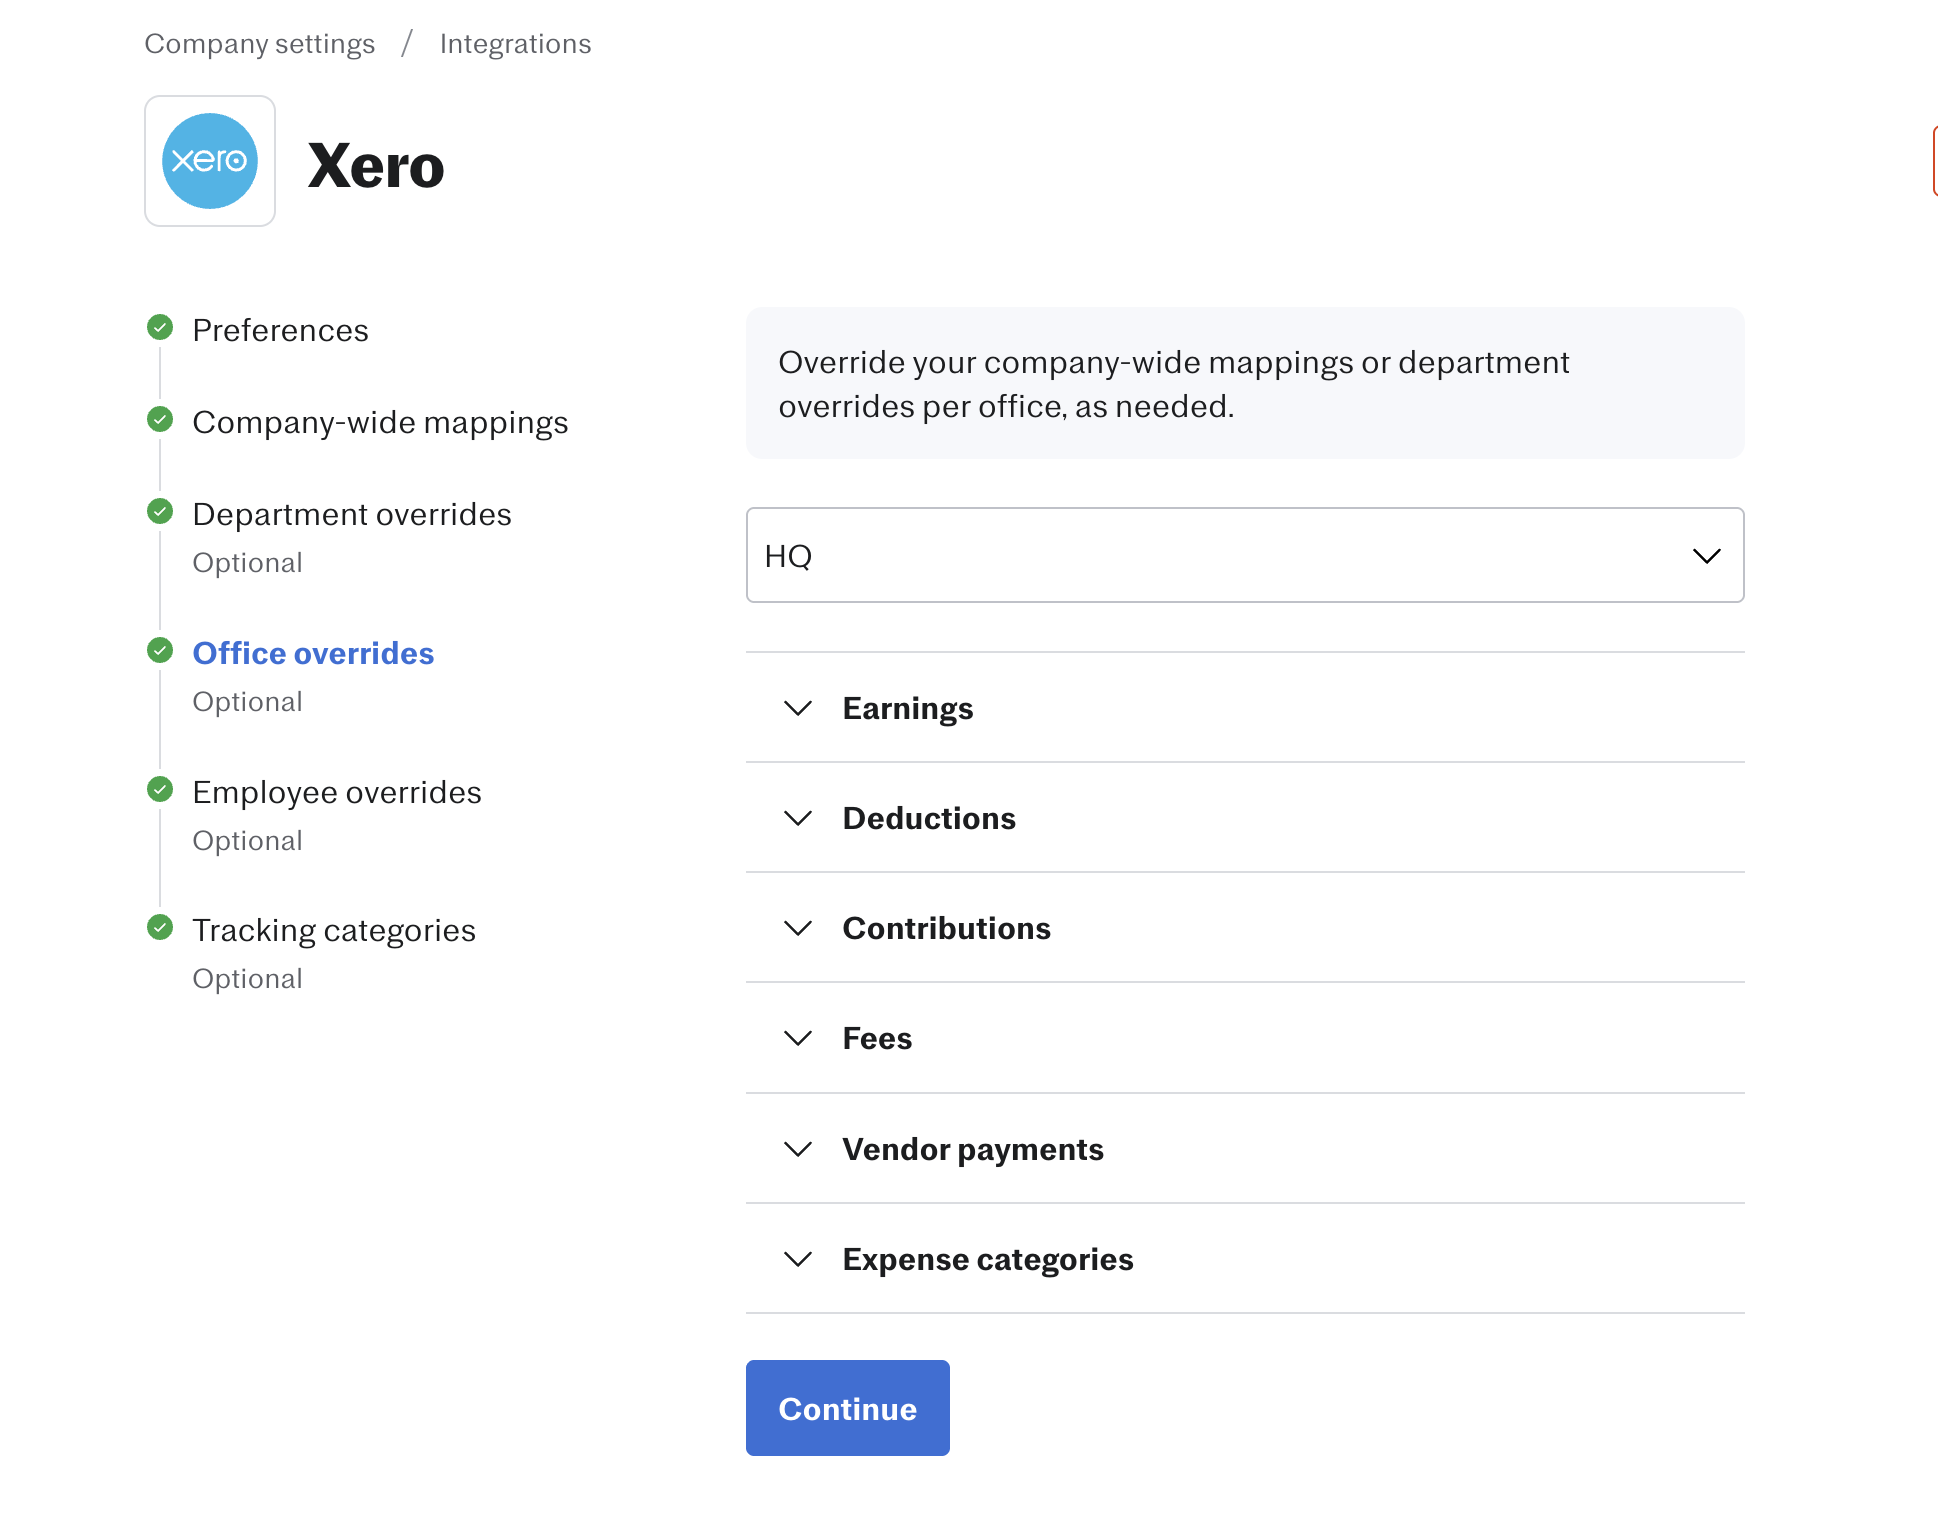This screenshot has height=1518, width=1938.
Task: Open the Company-wide mappings step
Action: (380, 422)
